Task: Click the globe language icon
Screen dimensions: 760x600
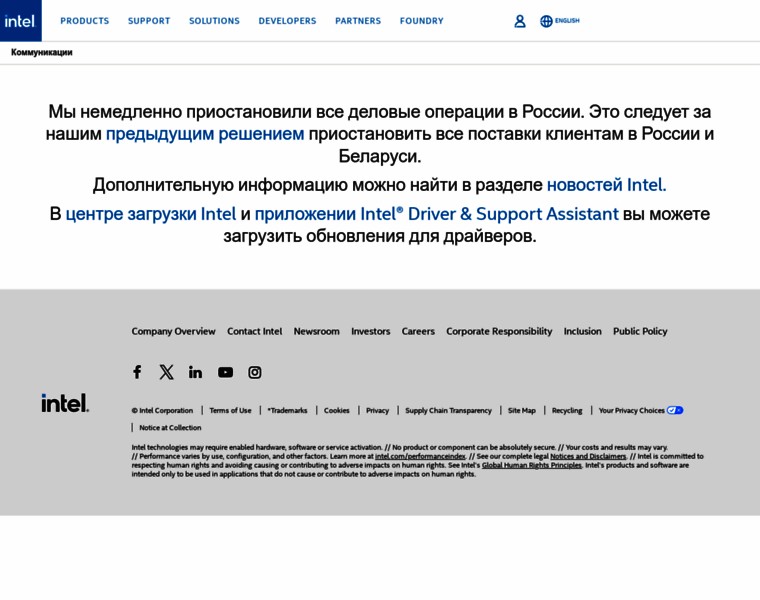Action: (x=546, y=21)
